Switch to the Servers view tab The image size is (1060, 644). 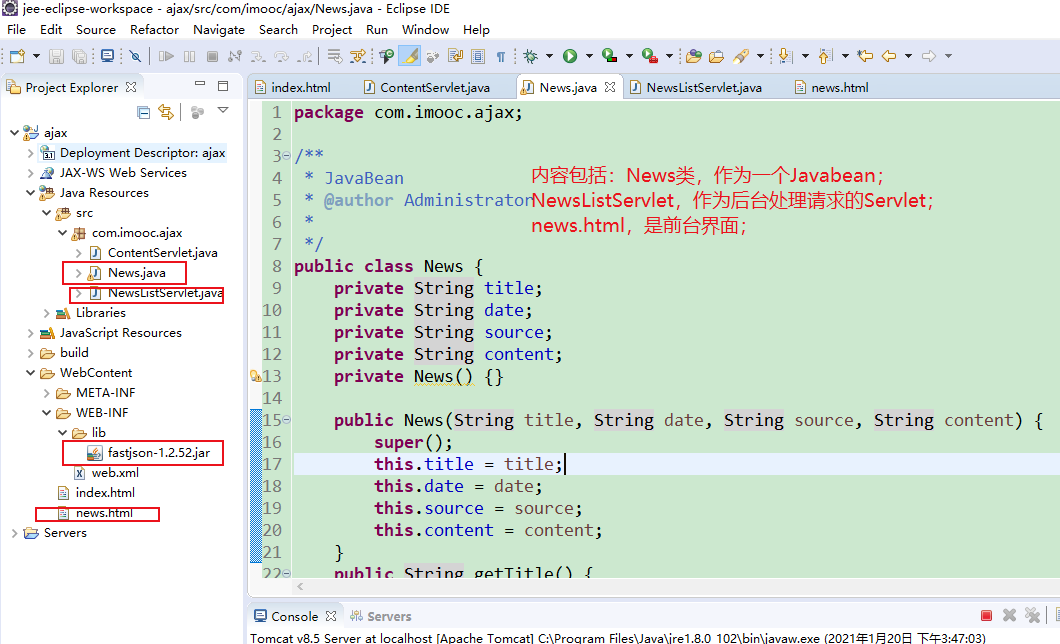[381, 616]
